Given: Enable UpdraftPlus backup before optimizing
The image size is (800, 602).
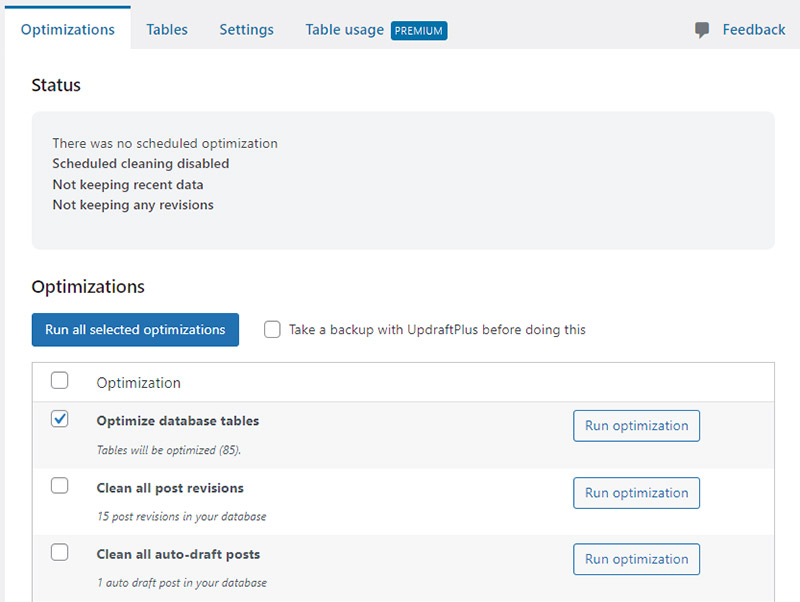Looking at the screenshot, I should pyautogui.click(x=272, y=329).
